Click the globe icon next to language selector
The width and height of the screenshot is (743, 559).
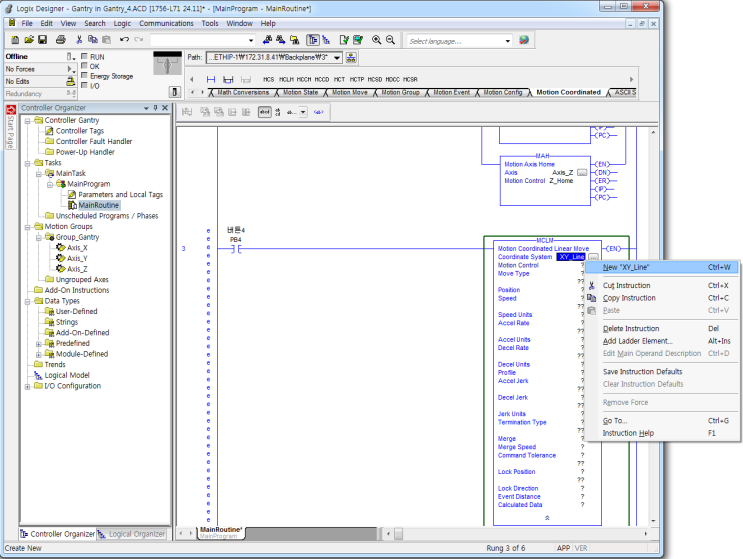click(x=523, y=40)
